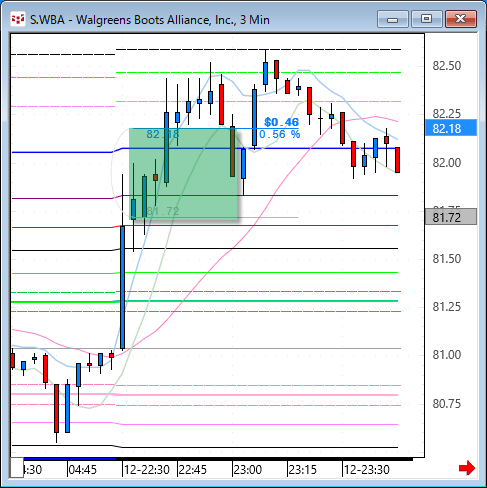Click the 82.50 price axis label
487x488 pixels.
pyautogui.click(x=447, y=66)
